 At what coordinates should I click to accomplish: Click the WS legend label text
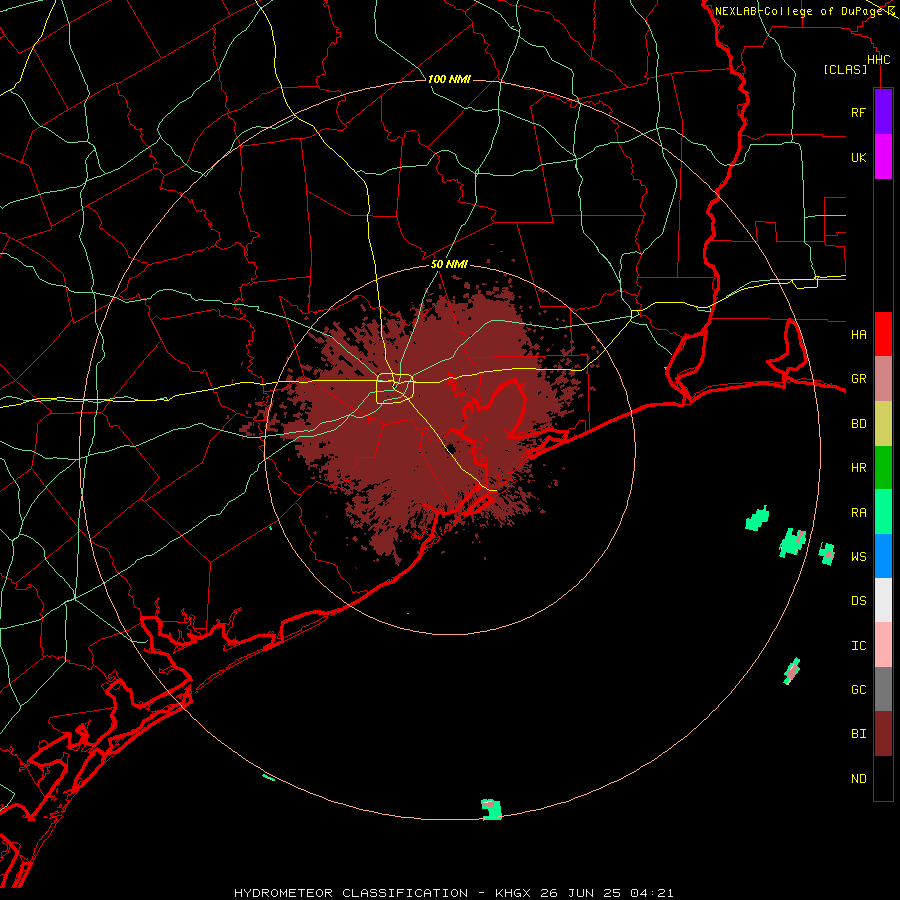coord(858,557)
